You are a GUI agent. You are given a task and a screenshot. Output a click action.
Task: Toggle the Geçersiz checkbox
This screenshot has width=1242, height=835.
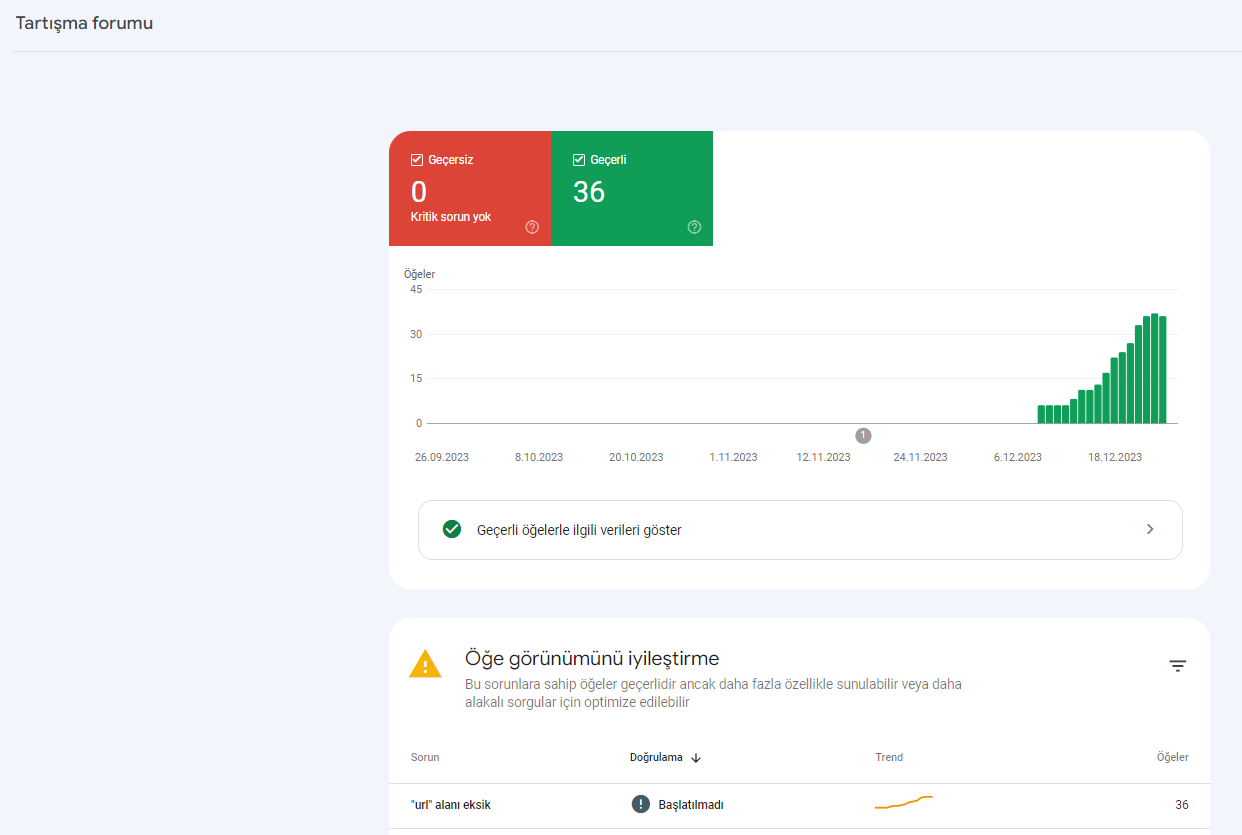[417, 160]
